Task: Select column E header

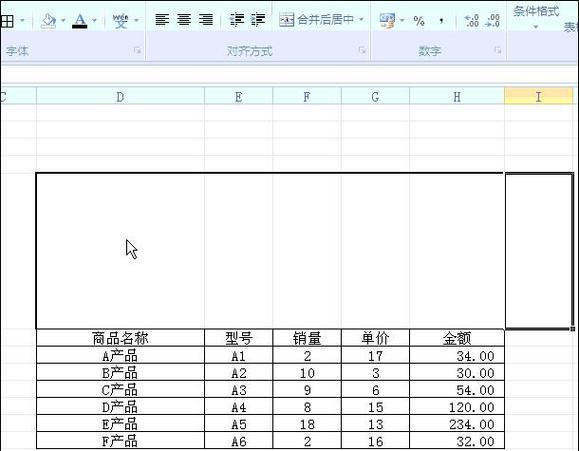Action: coord(239,97)
